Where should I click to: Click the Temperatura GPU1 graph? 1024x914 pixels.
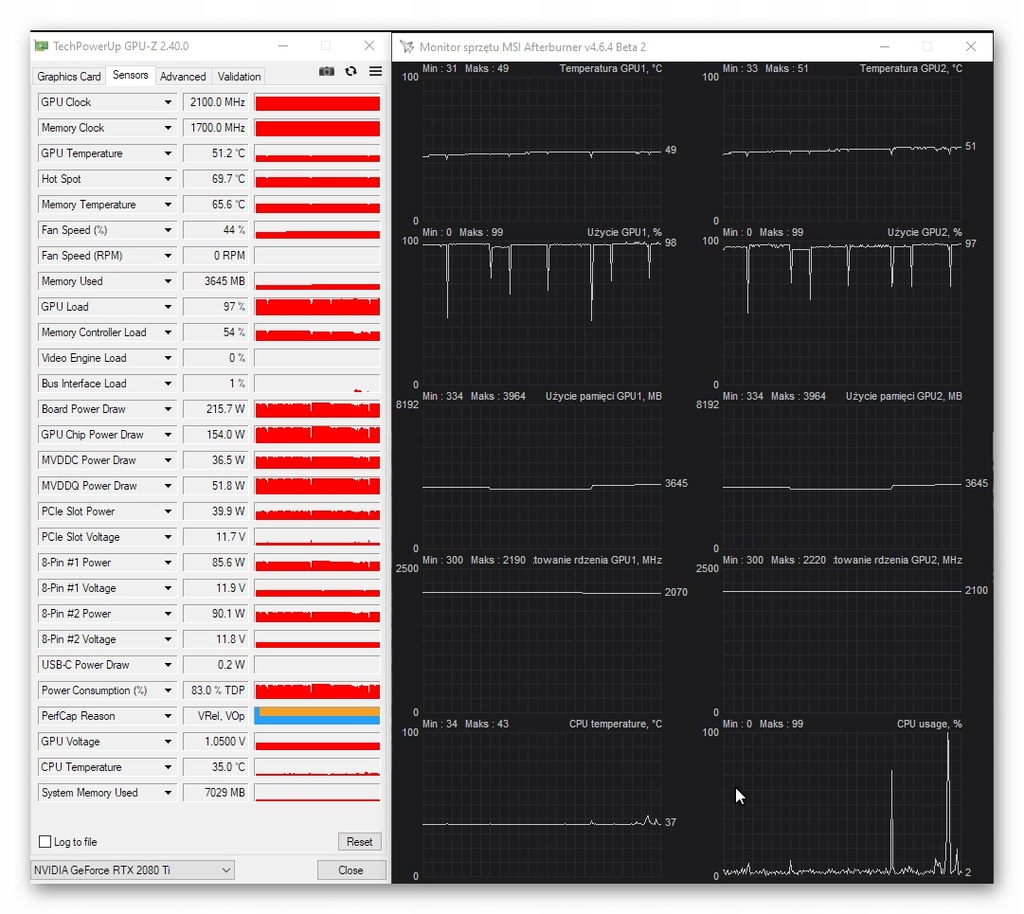(541, 149)
